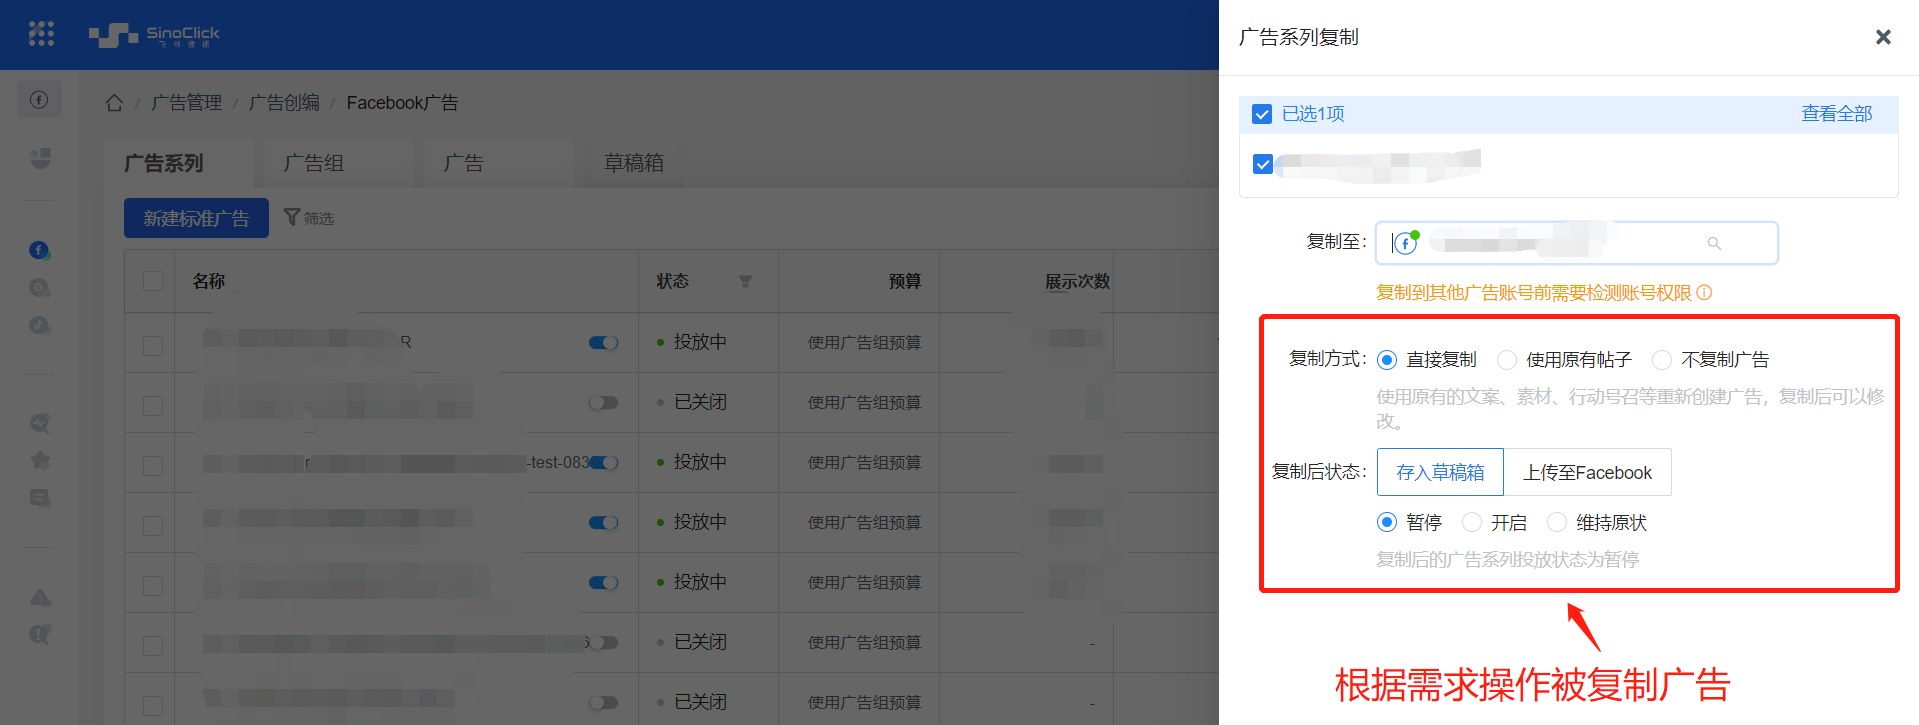Toggle the 已选1项 select-all checkbox
This screenshot has height=725, width=1919.
pyautogui.click(x=1262, y=114)
